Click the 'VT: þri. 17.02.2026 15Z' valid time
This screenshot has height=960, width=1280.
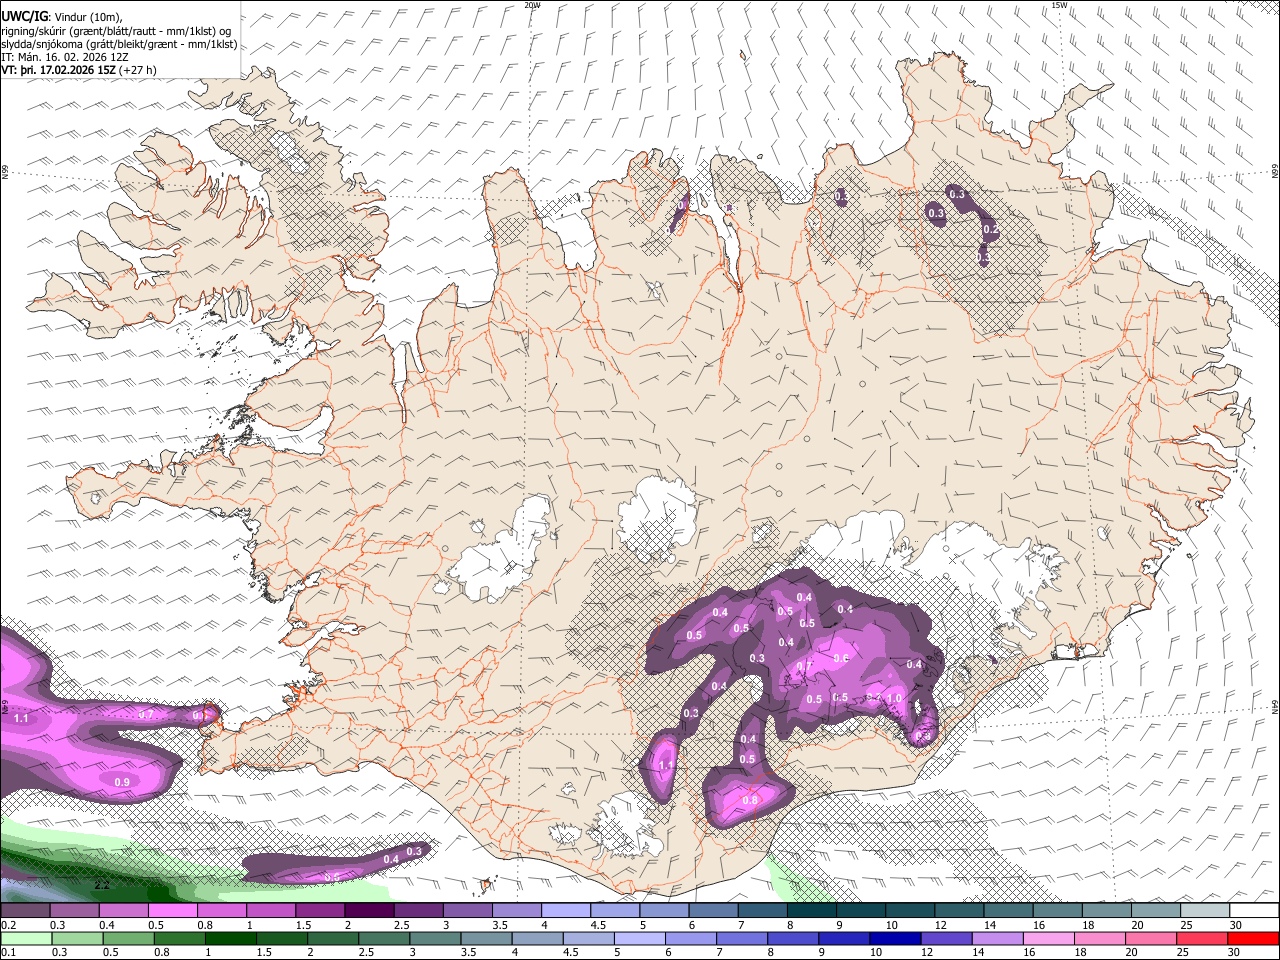[x=58, y=70]
